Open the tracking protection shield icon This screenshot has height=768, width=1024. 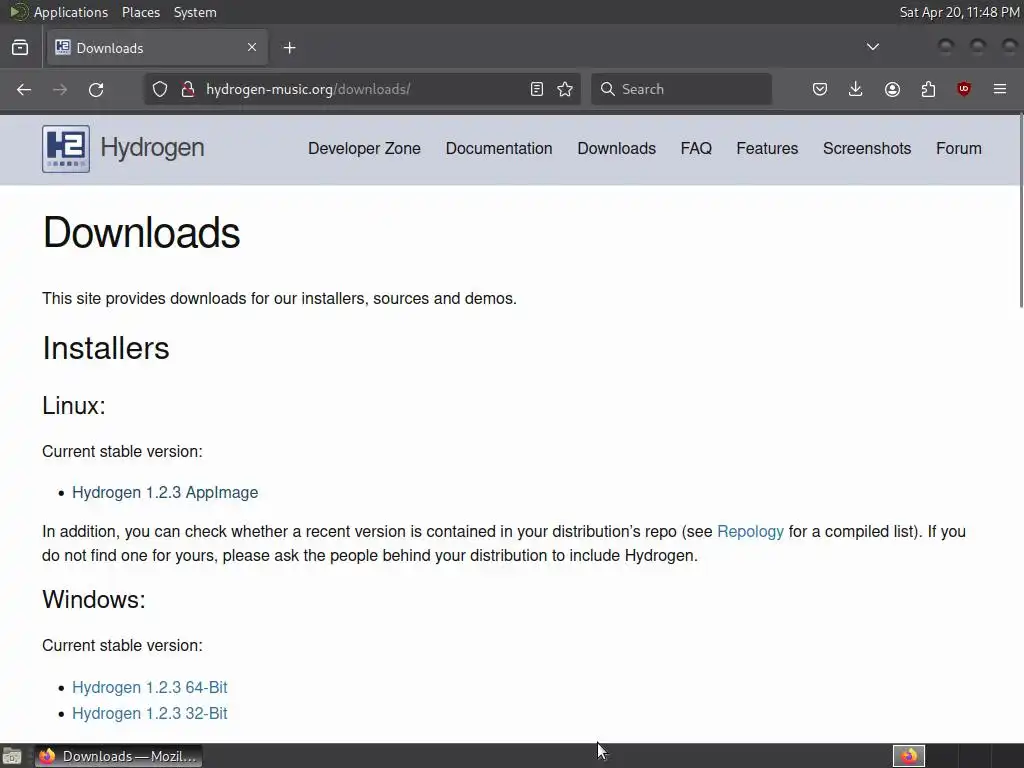(x=160, y=89)
